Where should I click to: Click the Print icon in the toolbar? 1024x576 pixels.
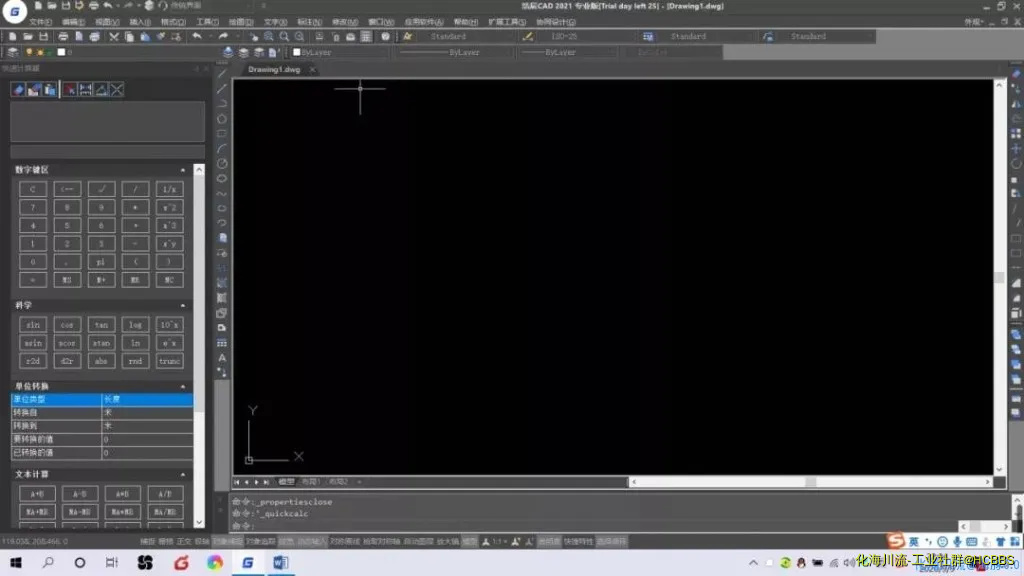pos(62,37)
